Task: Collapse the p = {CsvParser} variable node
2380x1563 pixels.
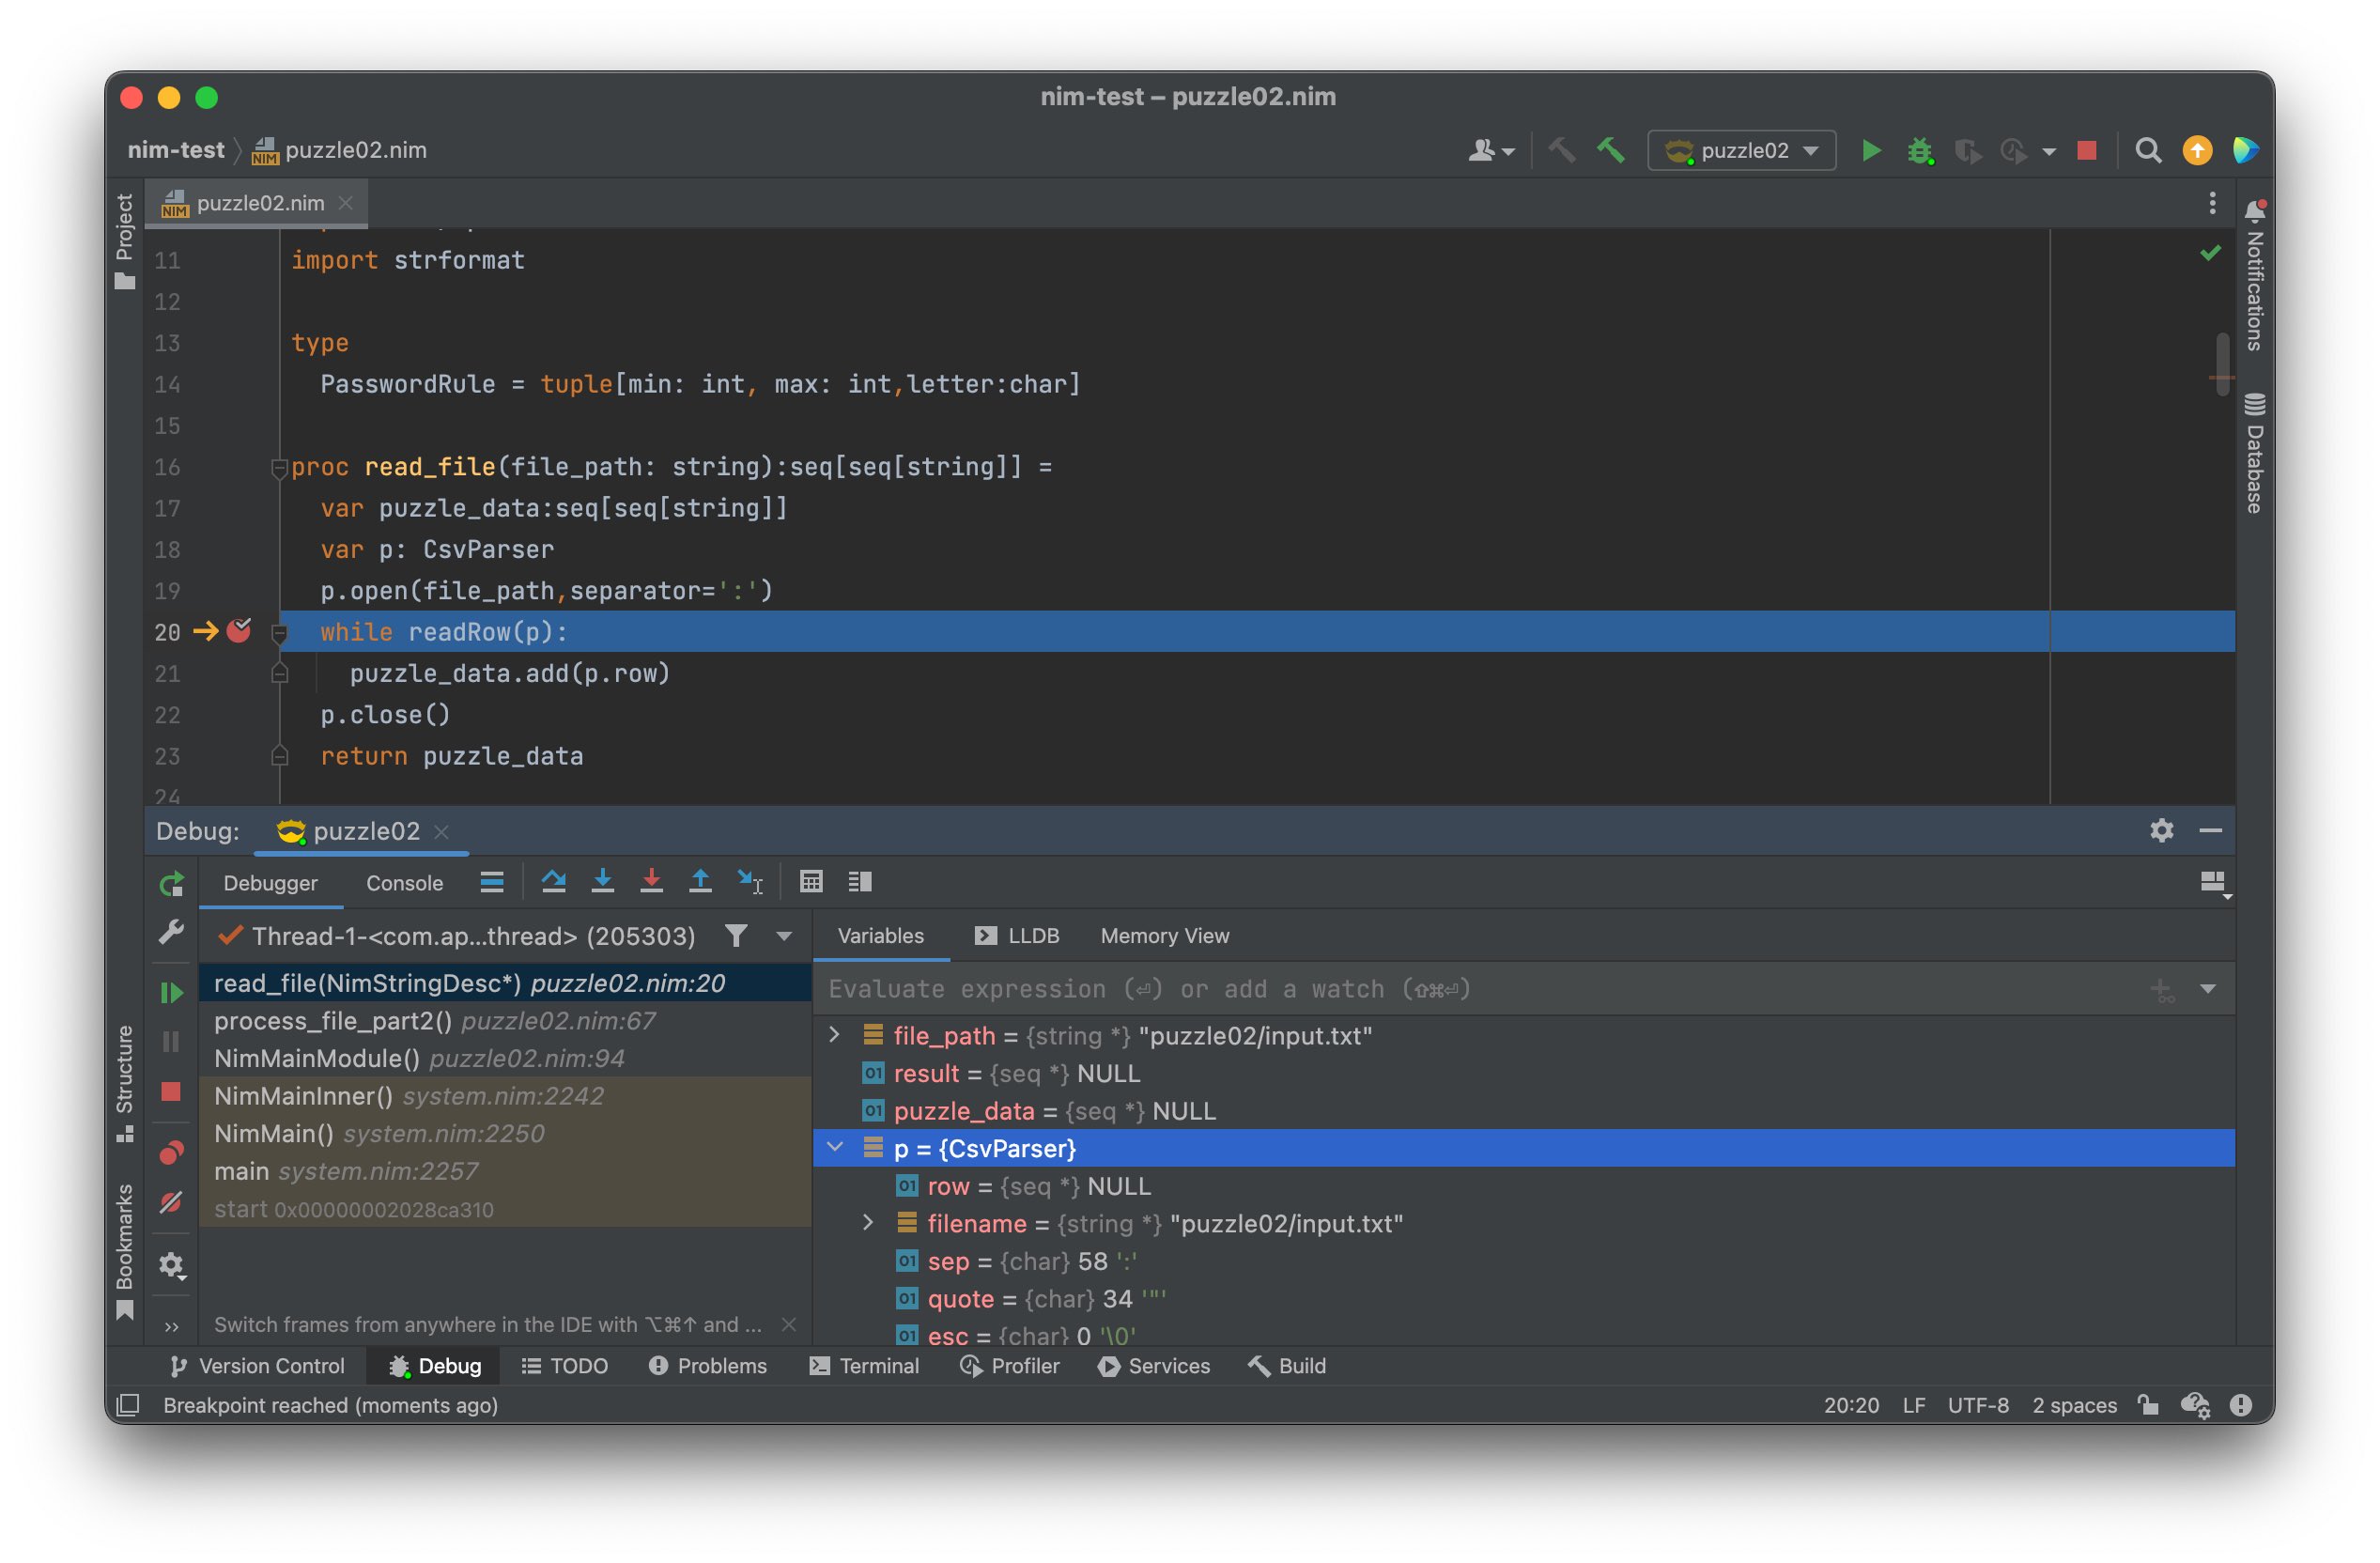Action: [835, 1147]
